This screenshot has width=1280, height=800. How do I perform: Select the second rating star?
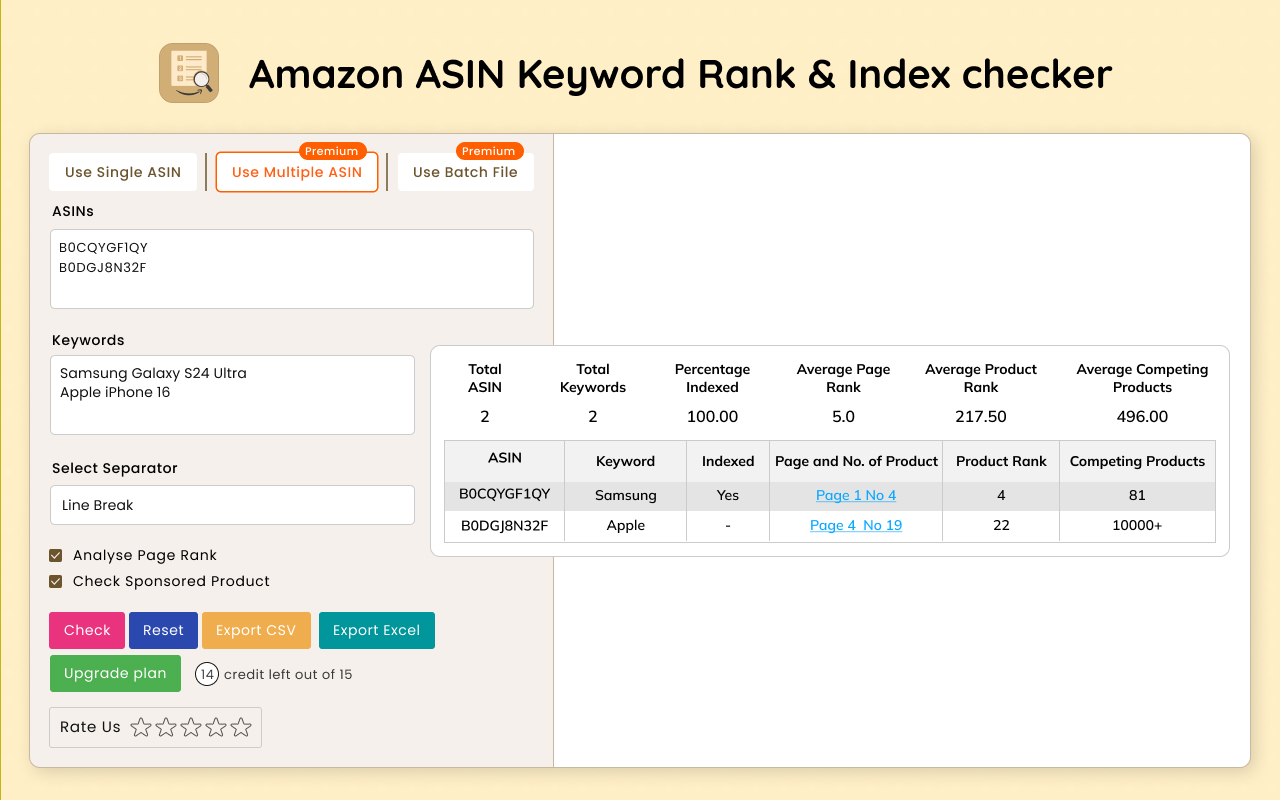point(166,727)
